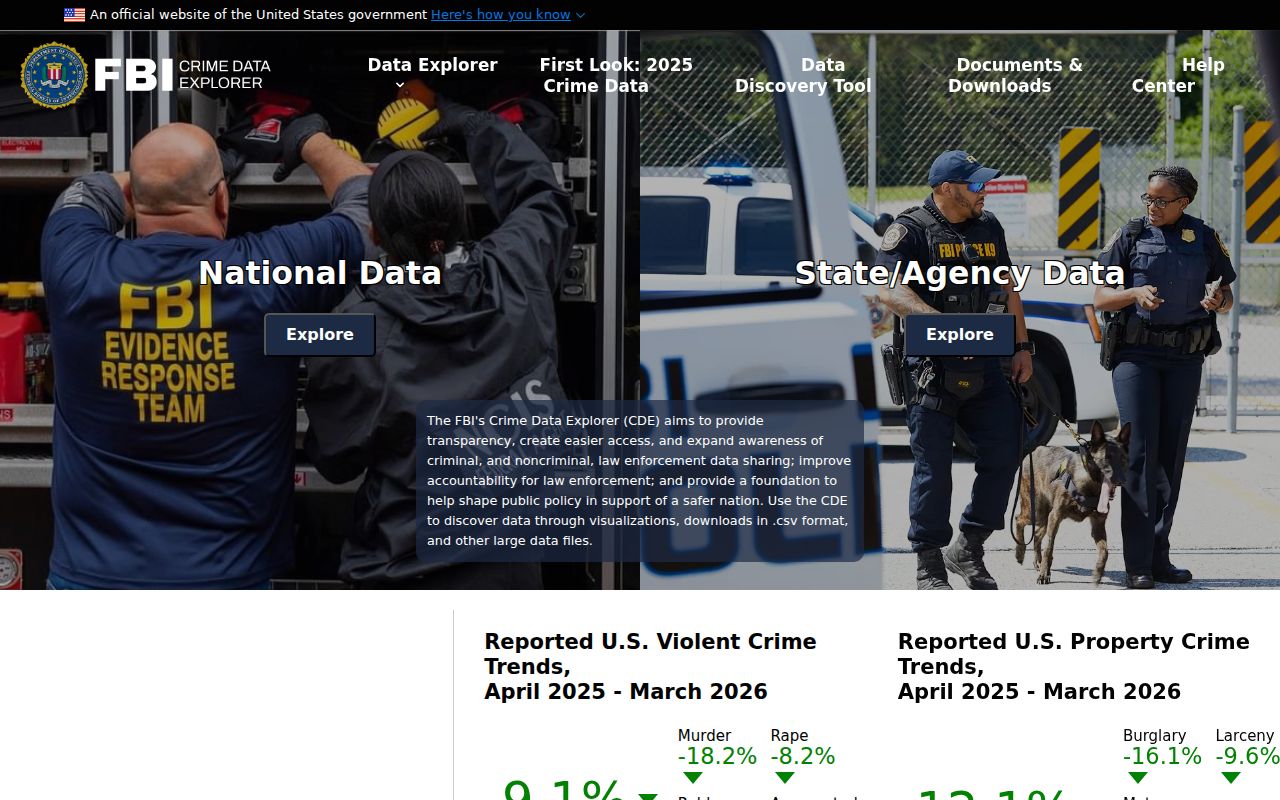
Task: Open the Data Explorer dropdown menu
Action: (432, 75)
